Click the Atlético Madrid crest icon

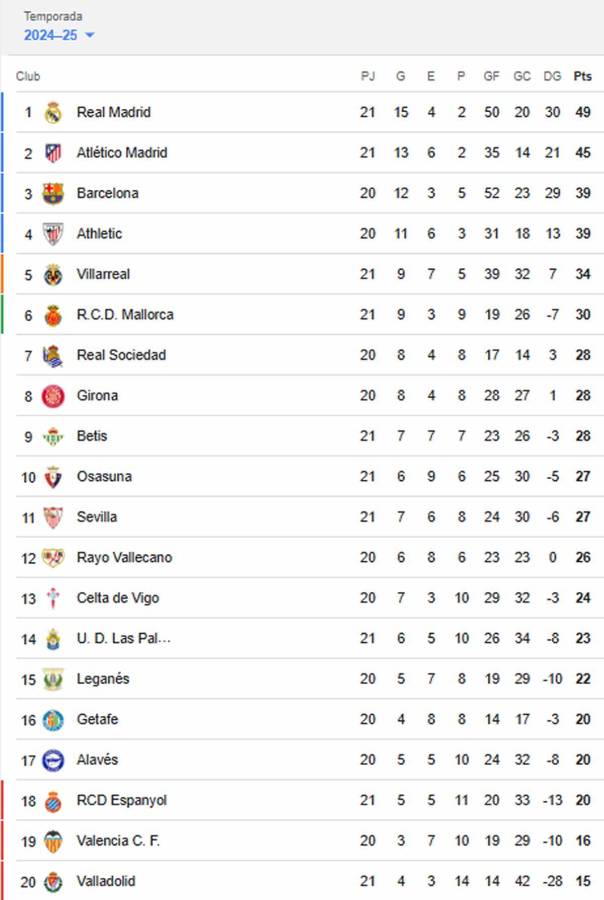click(52, 153)
